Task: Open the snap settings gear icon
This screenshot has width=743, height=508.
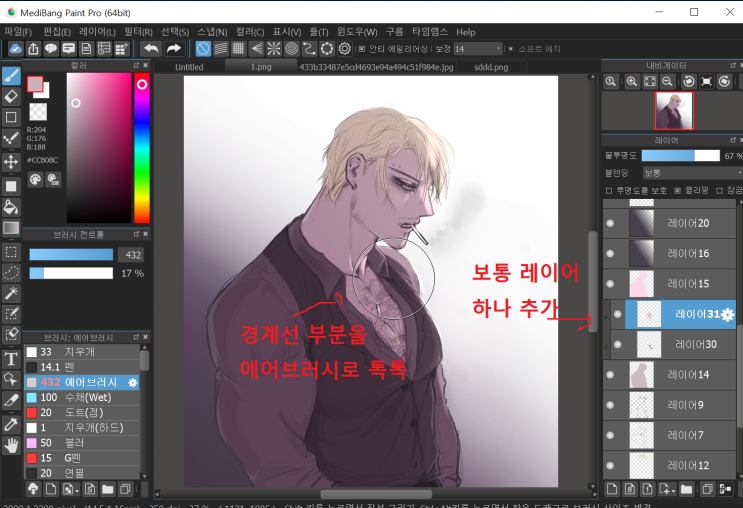Action: pos(345,48)
